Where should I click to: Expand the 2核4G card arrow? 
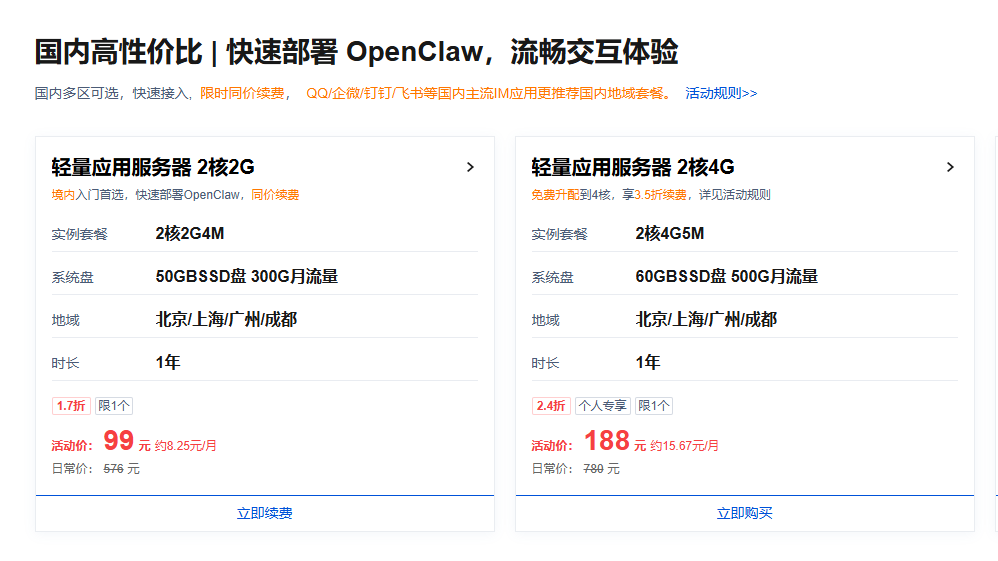click(950, 167)
